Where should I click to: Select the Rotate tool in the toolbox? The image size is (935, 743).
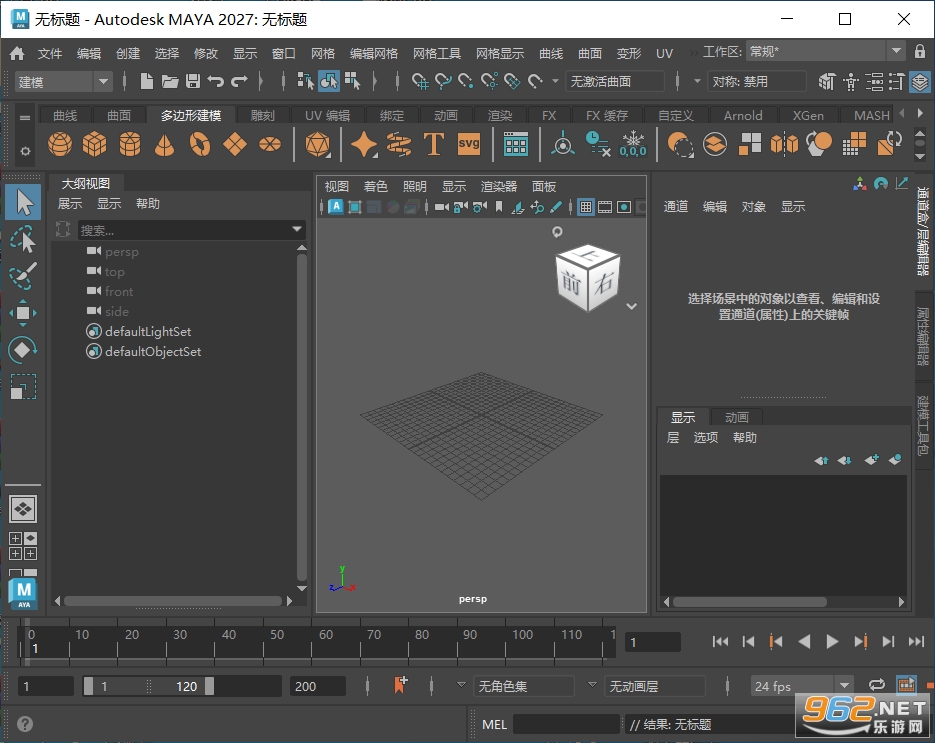(23, 350)
